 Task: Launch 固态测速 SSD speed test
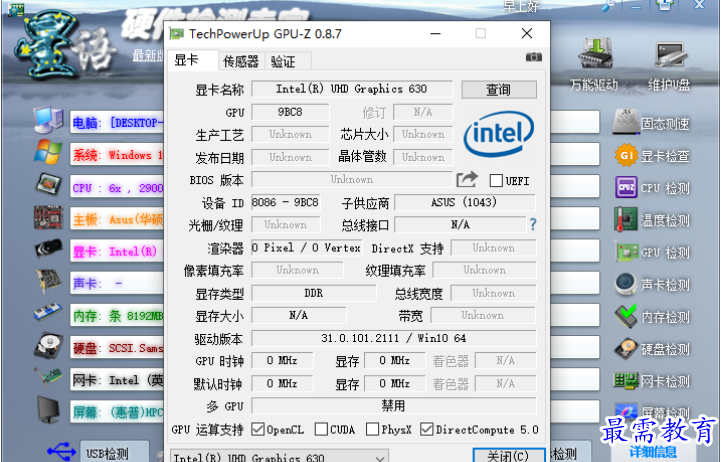pos(652,123)
